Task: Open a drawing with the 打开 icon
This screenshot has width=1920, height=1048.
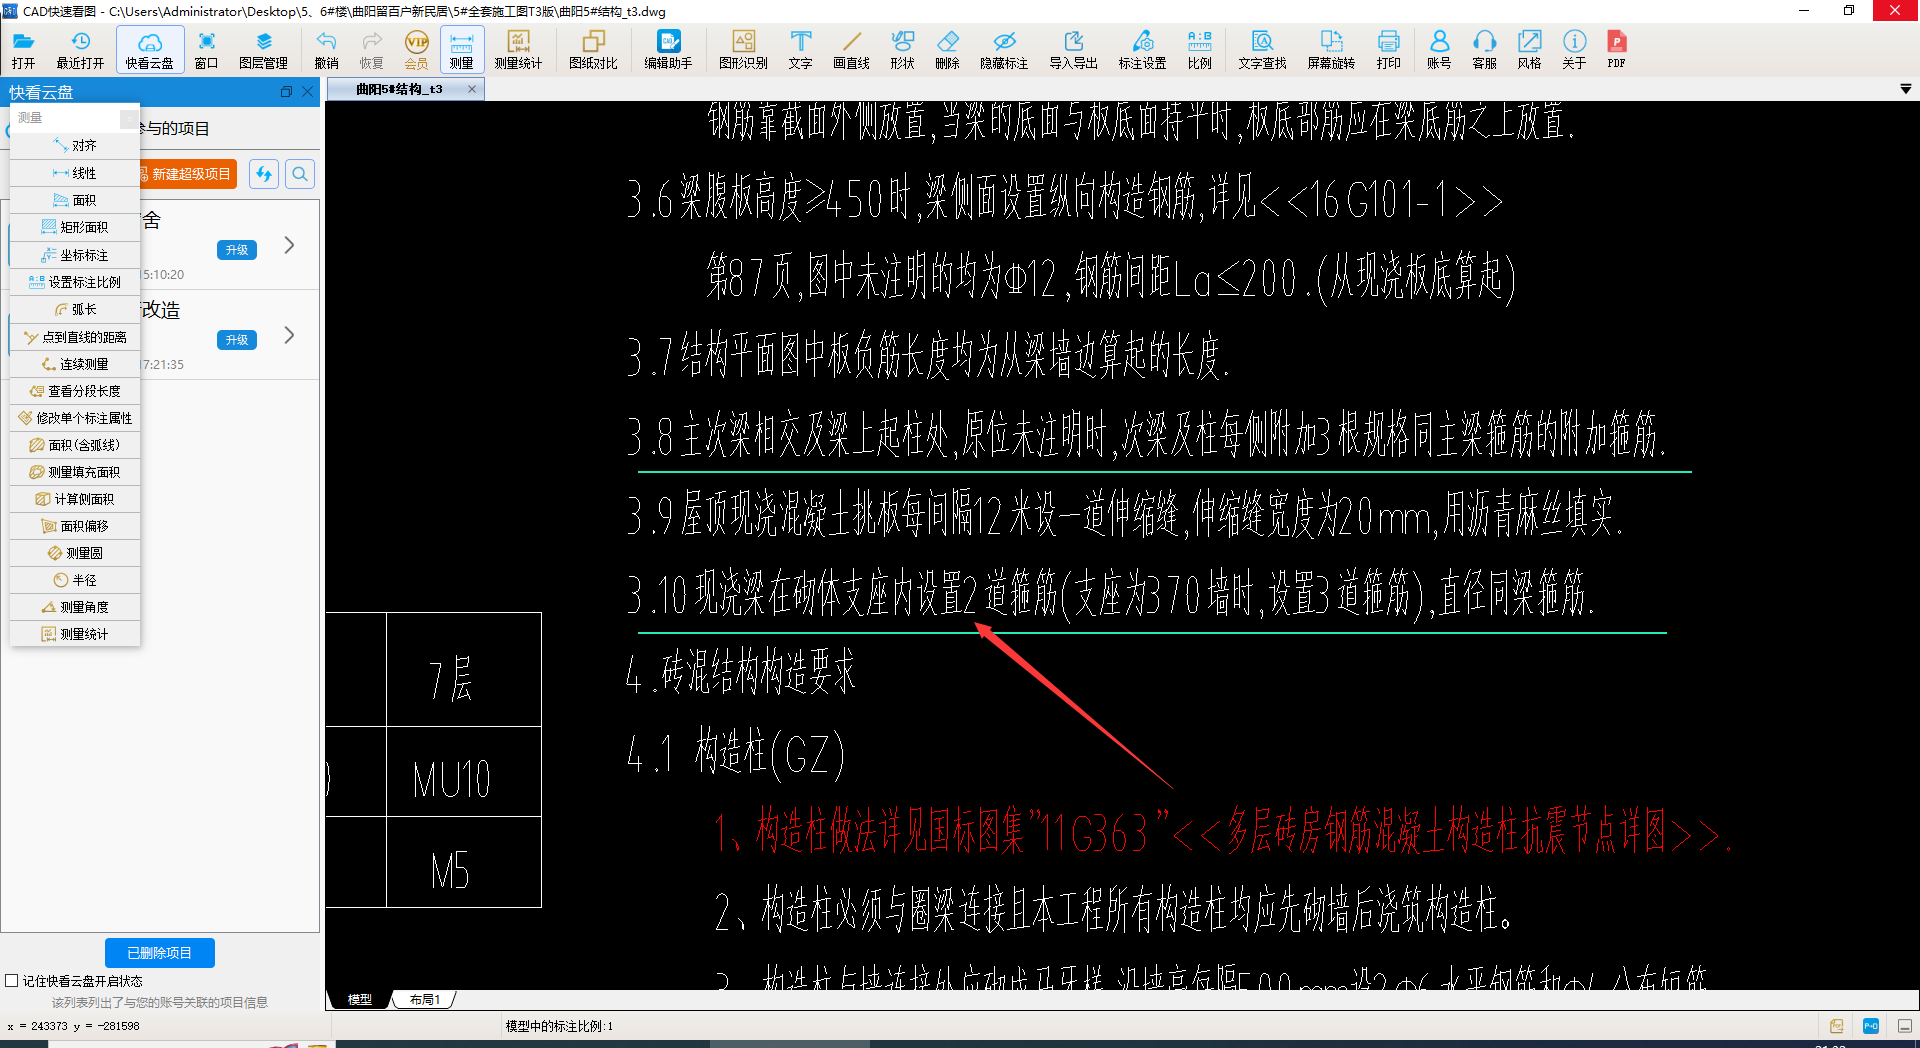Action: coord(23,49)
